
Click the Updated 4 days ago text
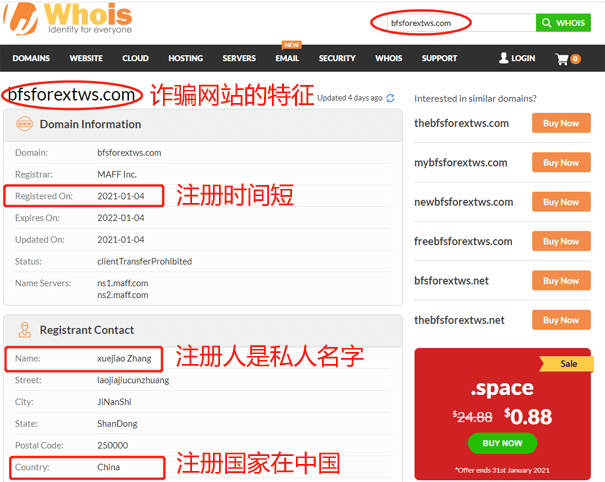coord(350,98)
